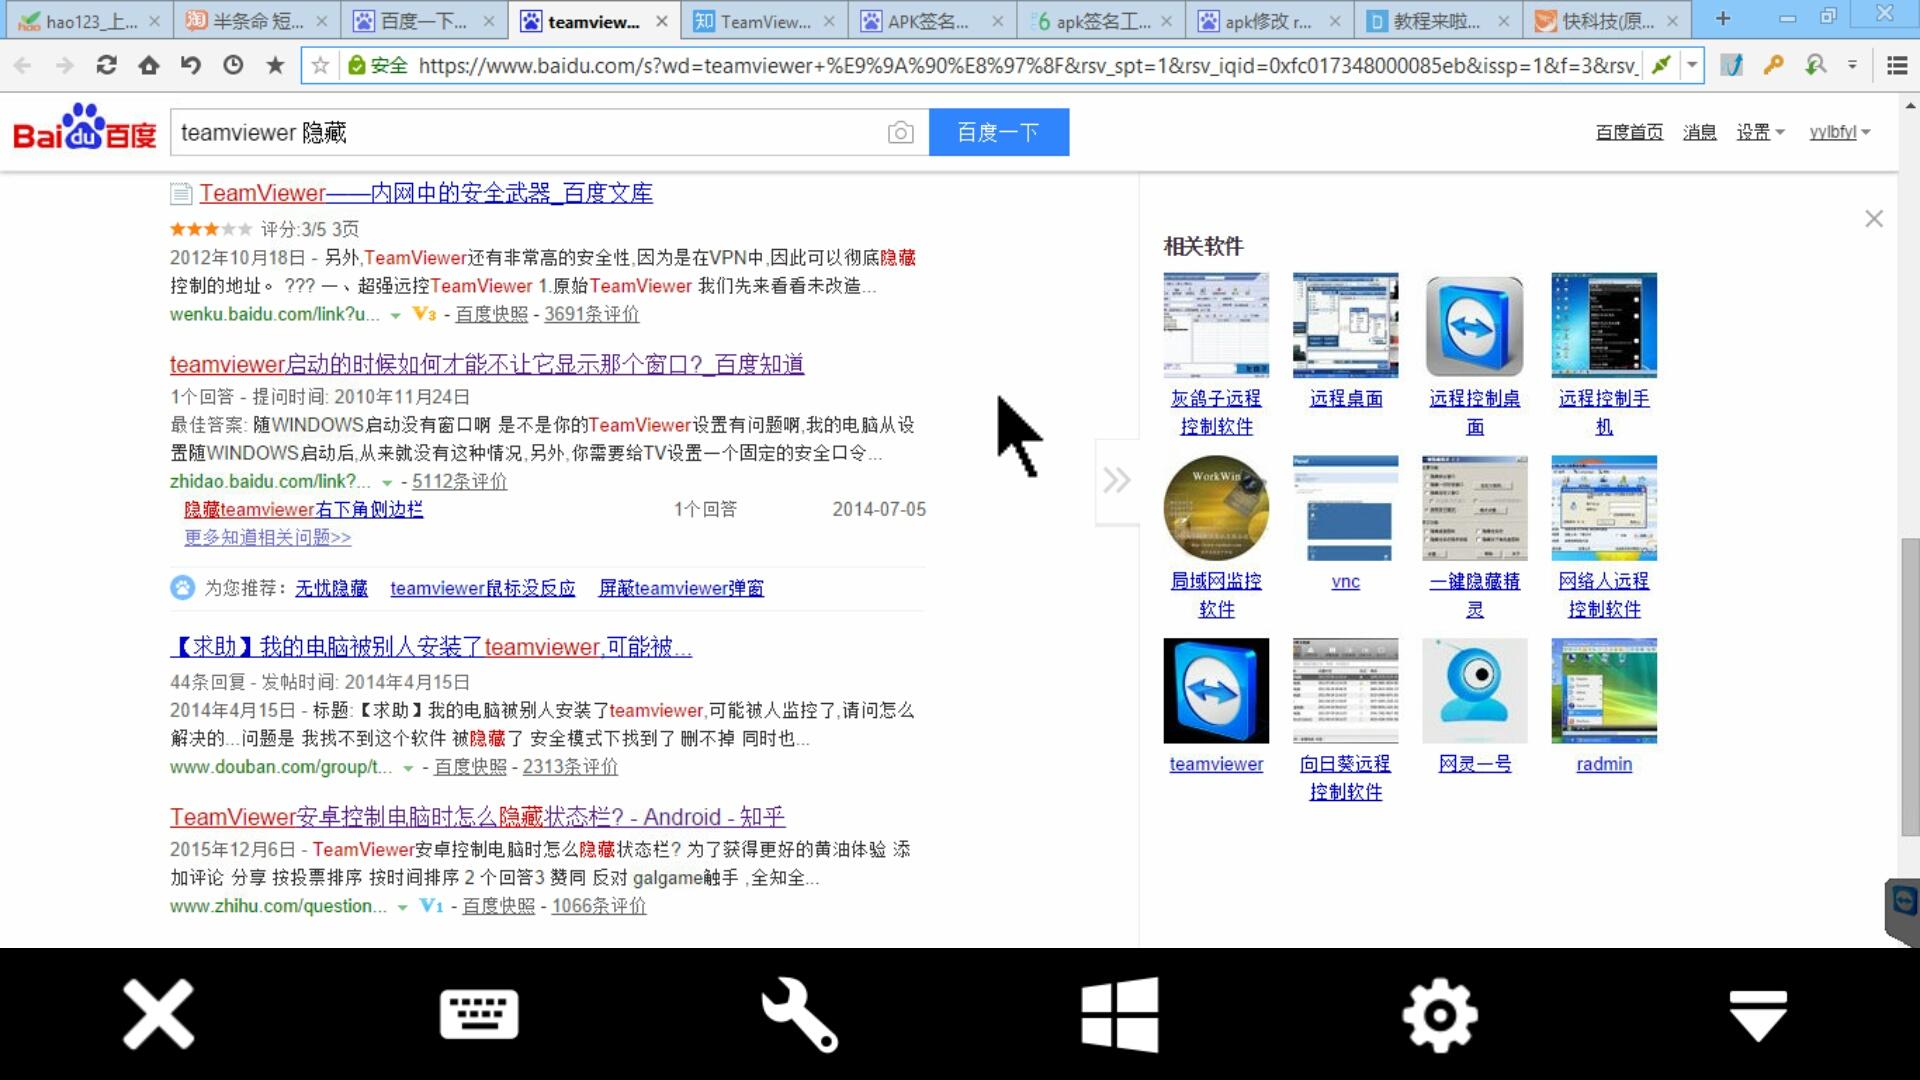Open browsing history clock icon
Viewport: 1920px width, 1080px height.
(x=233, y=65)
